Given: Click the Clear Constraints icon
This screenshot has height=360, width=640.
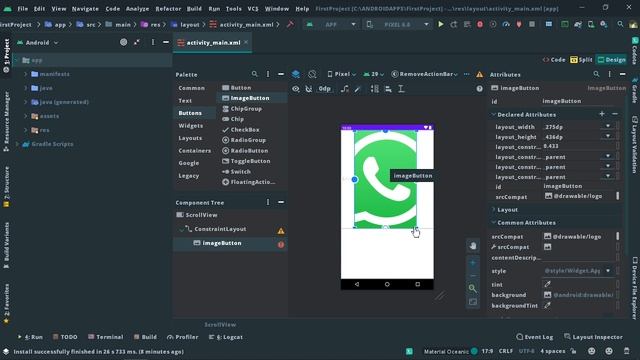Looking at the screenshot, I should [x=344, y=89].
